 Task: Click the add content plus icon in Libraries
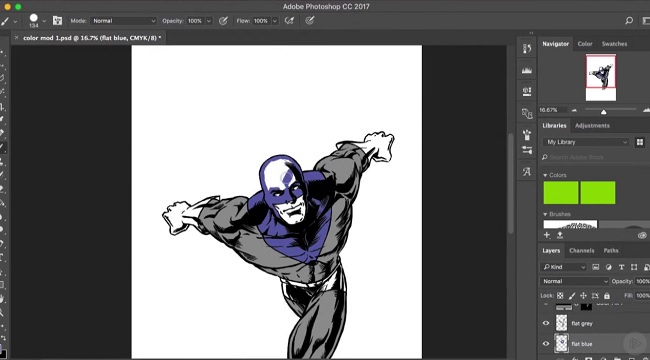pyautogui.click(x=547, y=235)
